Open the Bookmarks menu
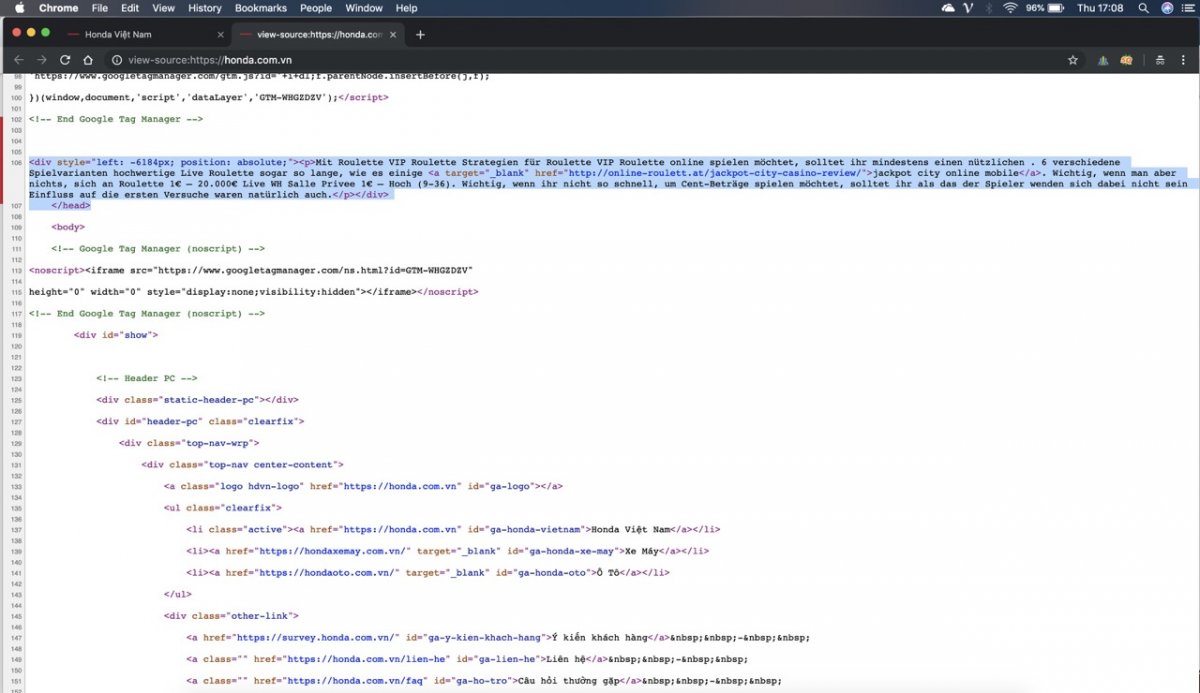 260,8
